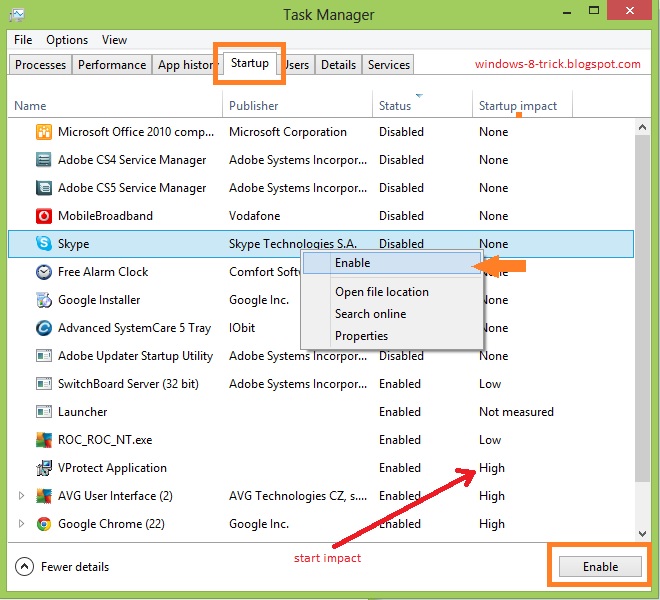Screen dimensions: 660x600
Task: Click the SwitchBoard Server icon
Action: click(x=44, y=384)
